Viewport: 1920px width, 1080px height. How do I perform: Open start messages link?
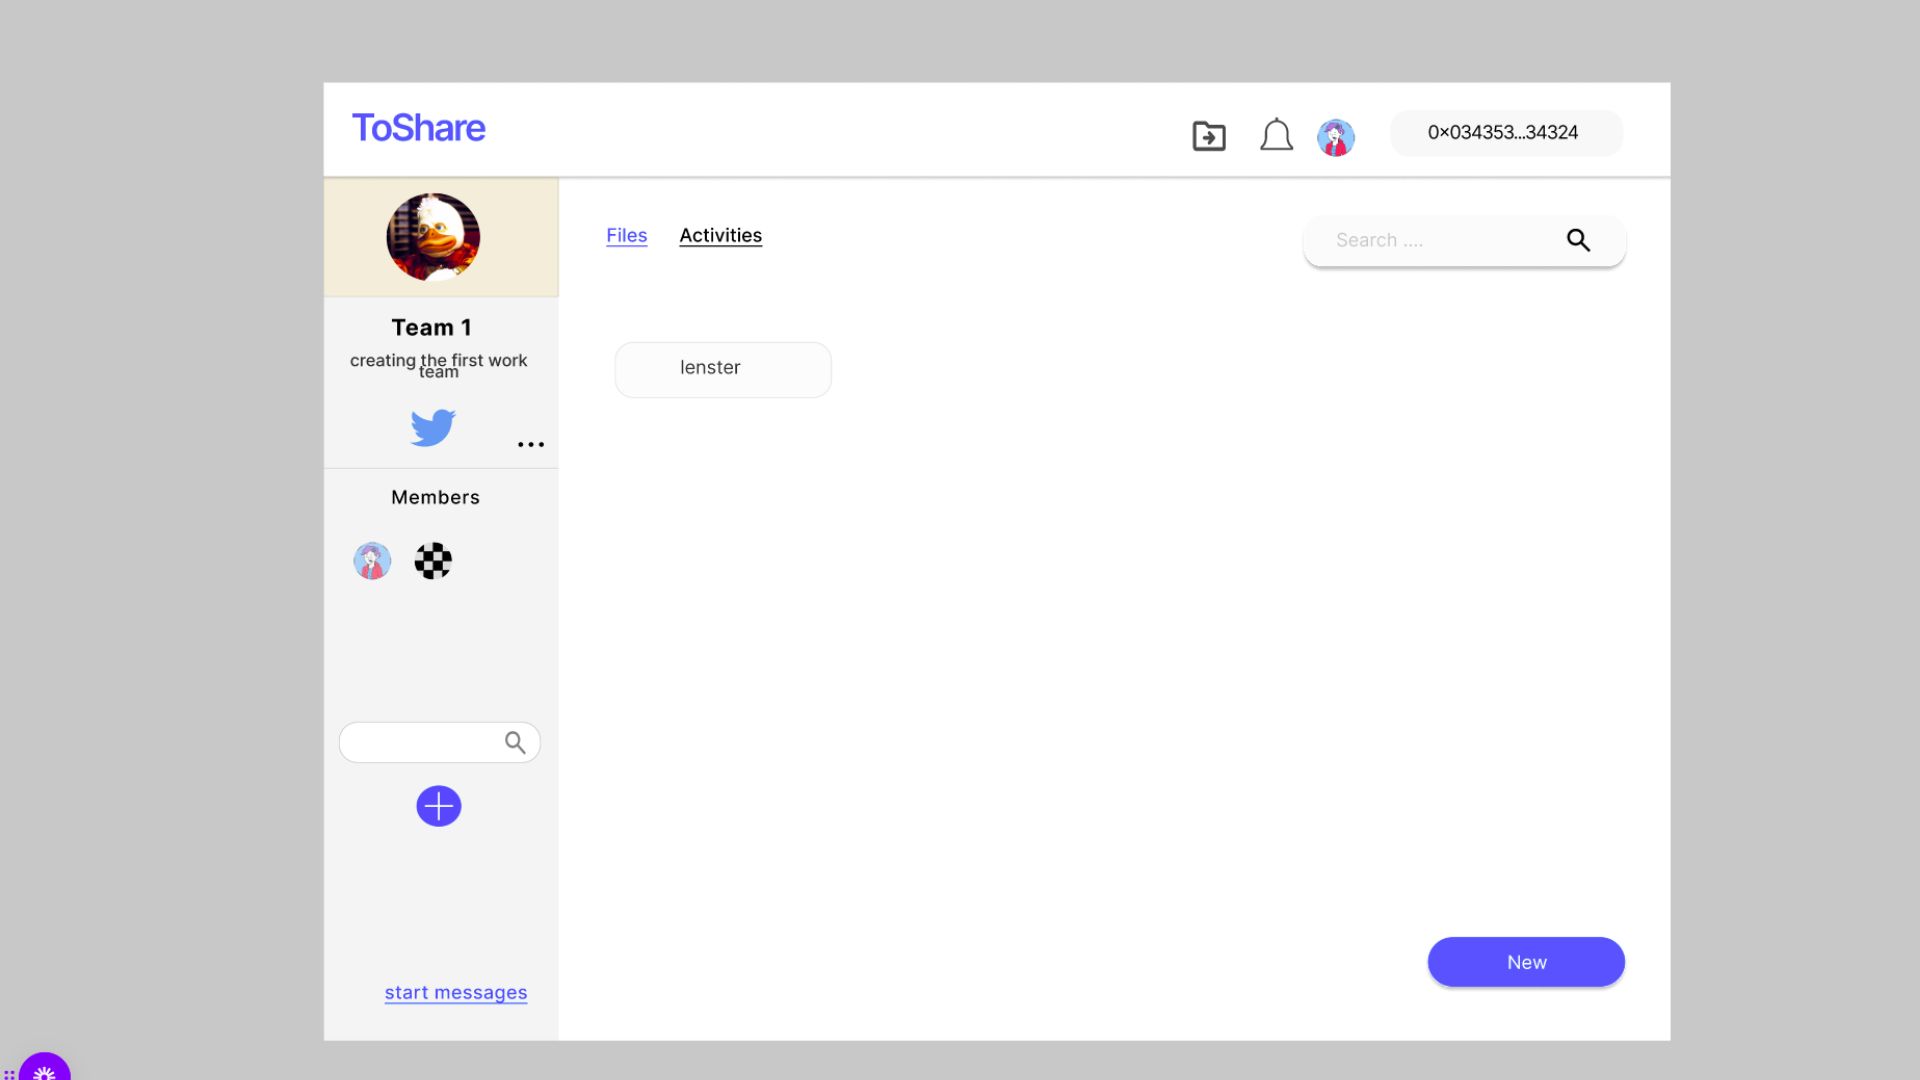coord(455,992)
